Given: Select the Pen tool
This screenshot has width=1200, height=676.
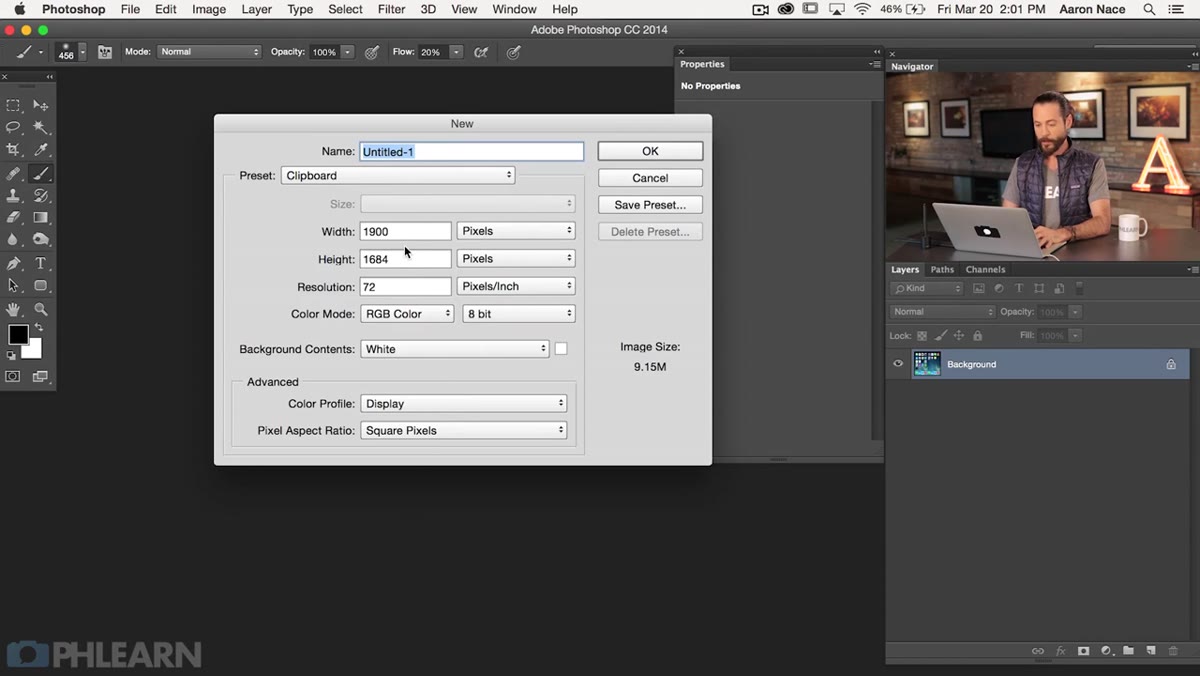Looking at the screenshot, I should coord(13,264).
